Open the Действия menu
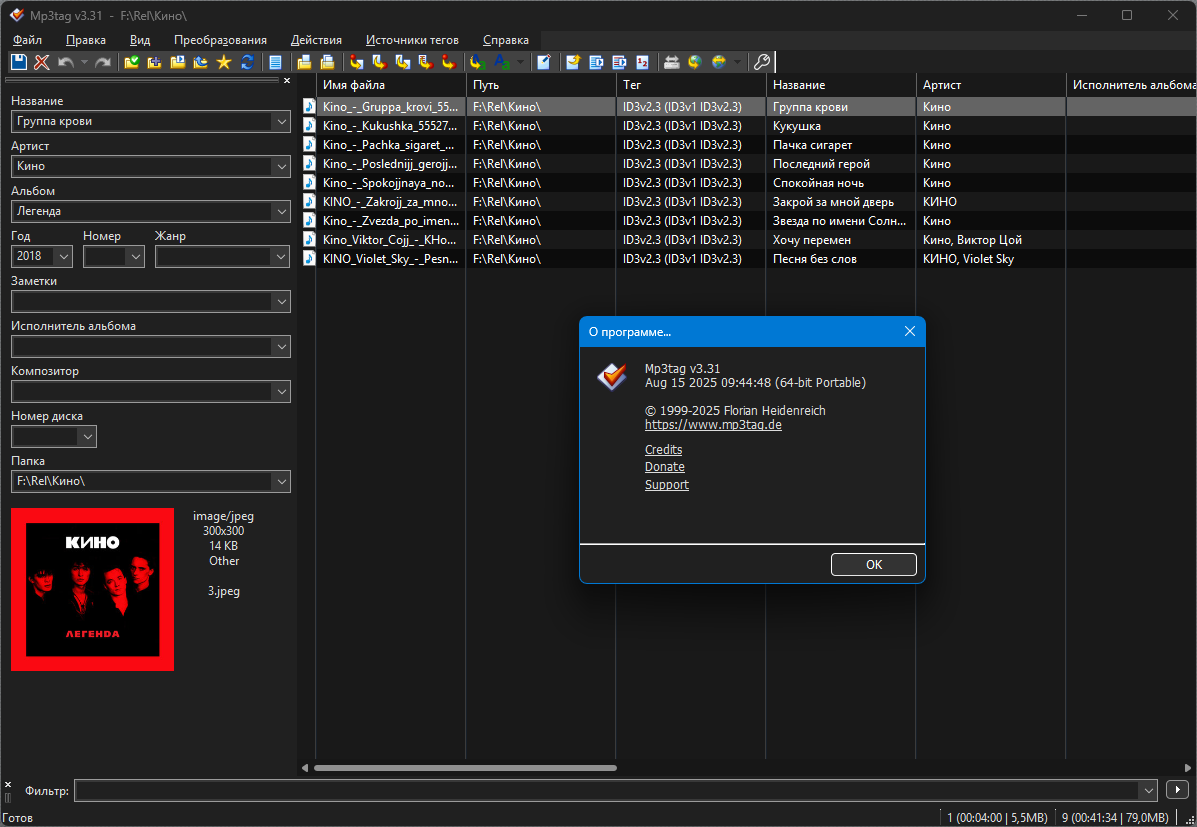The image size is (1197, 827). tap(316, 40)
